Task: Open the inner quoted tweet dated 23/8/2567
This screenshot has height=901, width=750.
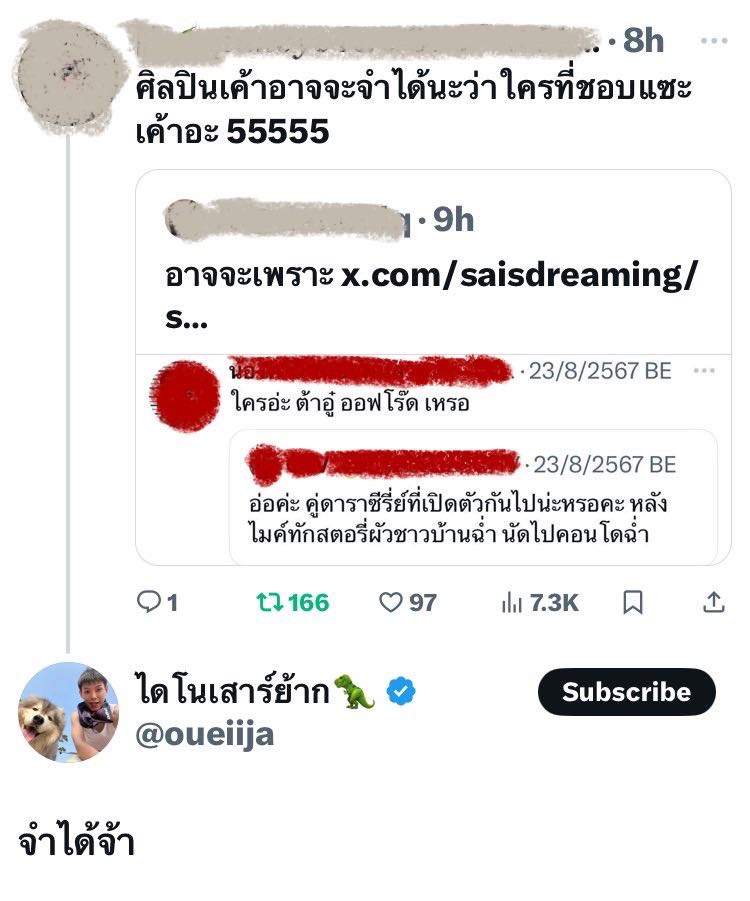Action: tap(474, 497)
